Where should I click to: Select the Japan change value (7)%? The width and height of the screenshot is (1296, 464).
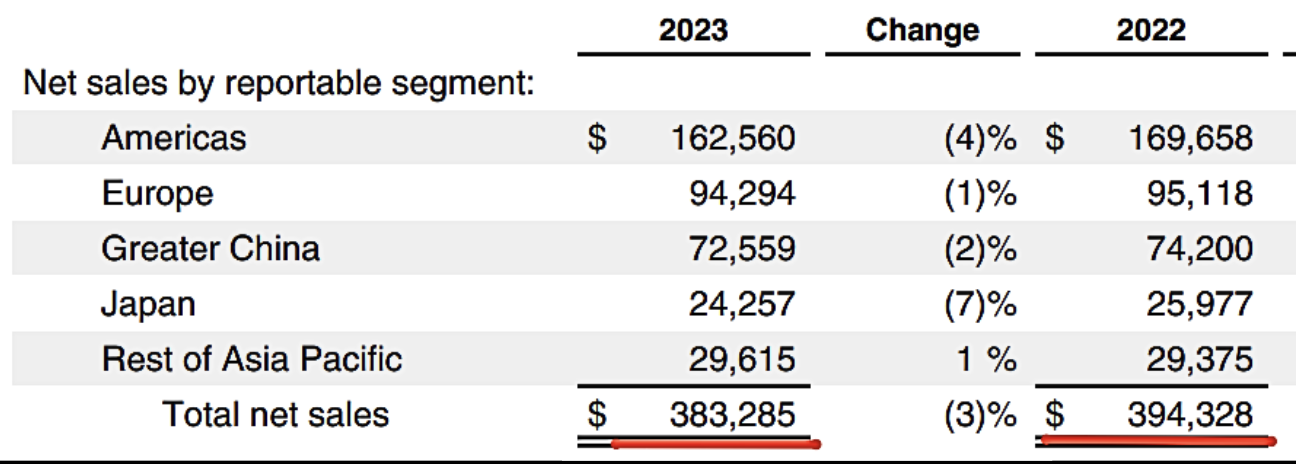(979, 303)
